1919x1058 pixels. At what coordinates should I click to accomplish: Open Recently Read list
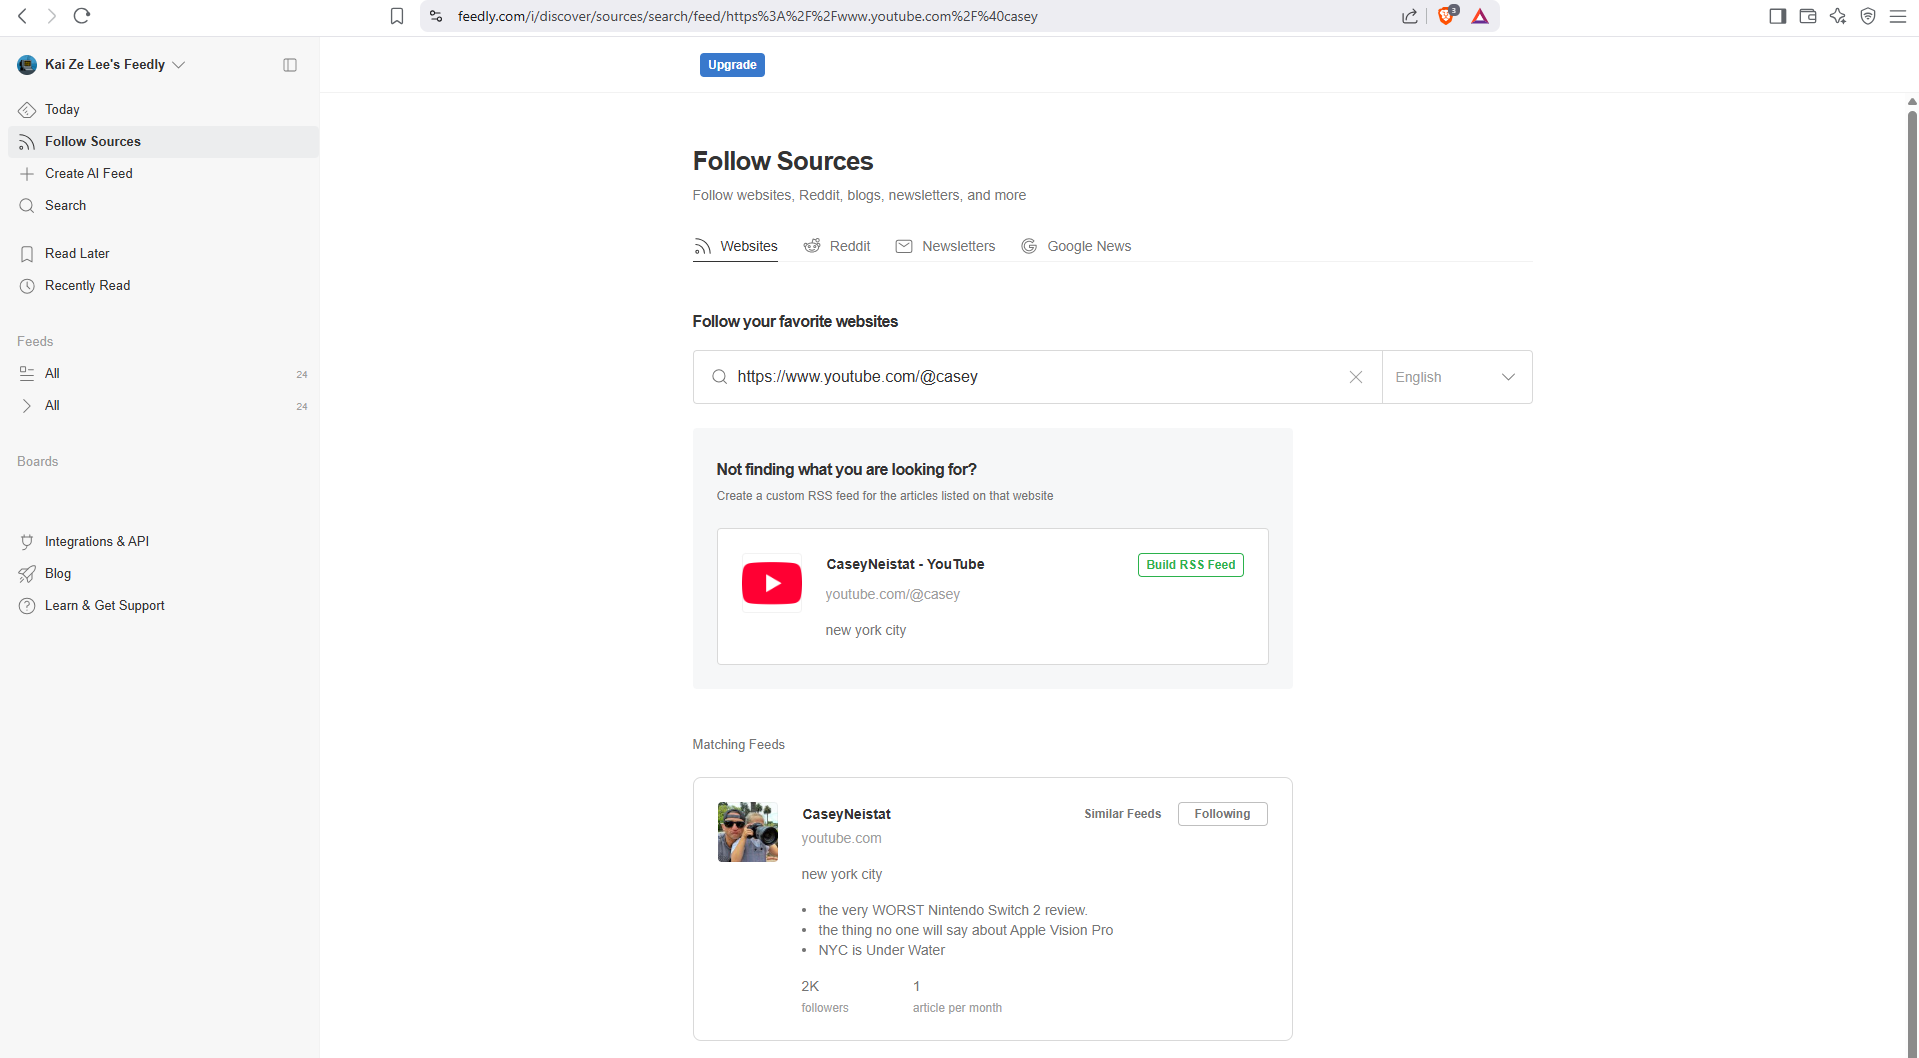tap(163, 286)
